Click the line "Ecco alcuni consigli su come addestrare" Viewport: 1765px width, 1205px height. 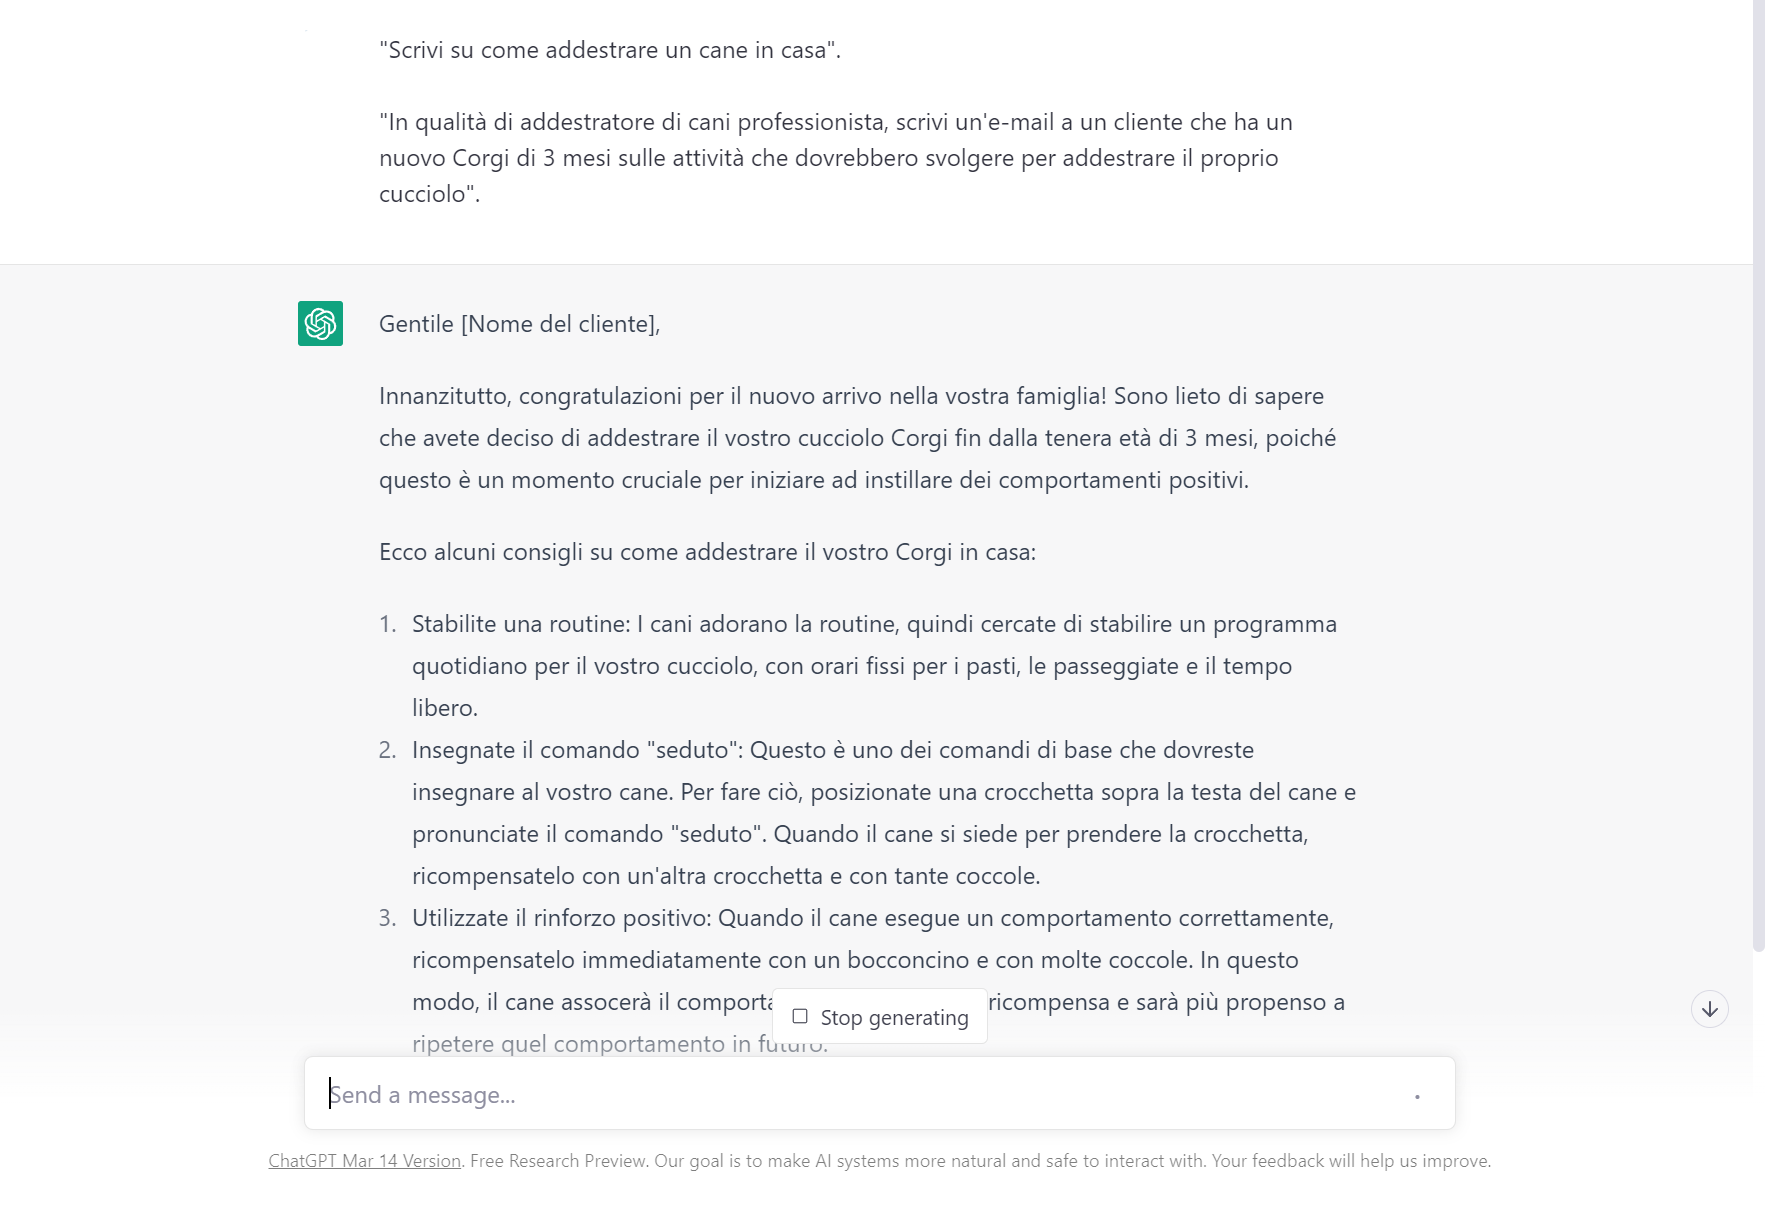(x=707, y=552)
